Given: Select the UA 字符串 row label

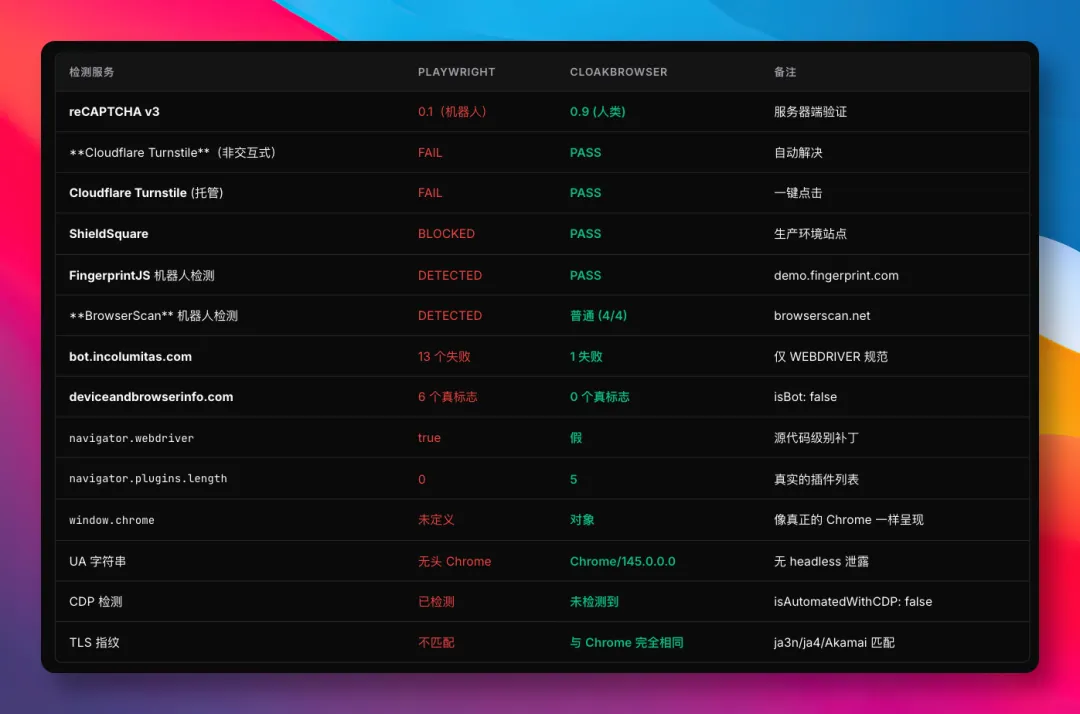Looking at the screenshot, I should [97, 561].
